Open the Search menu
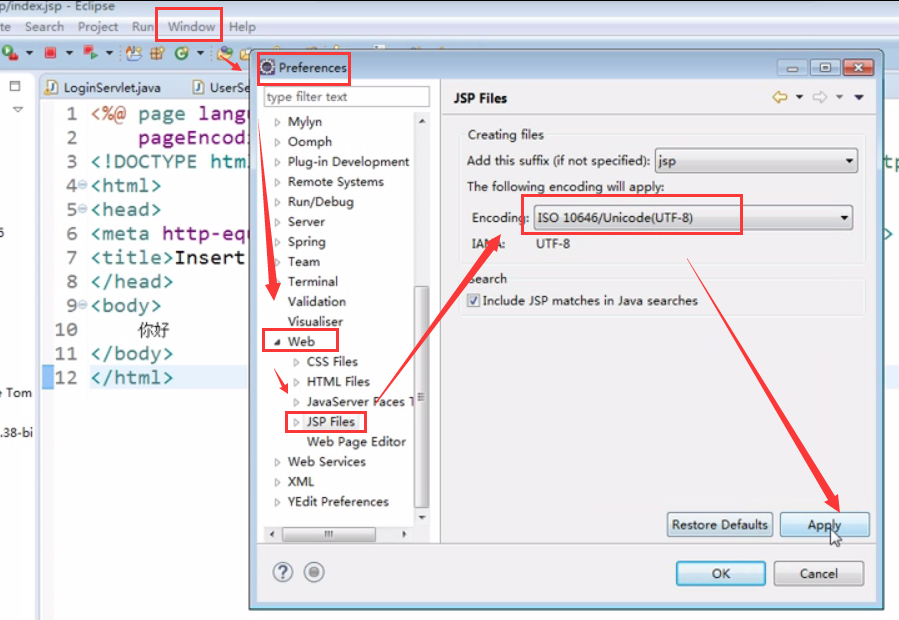Image resolution: width=899 pixels, height=620 pixels. click(44, 27)
